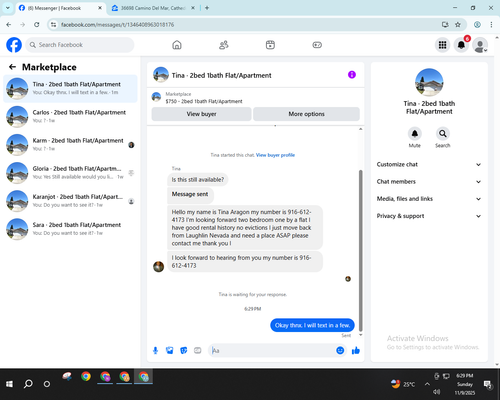Switch to the Messenger Facebook tab
500x400 pixels.
click(60, 8)
